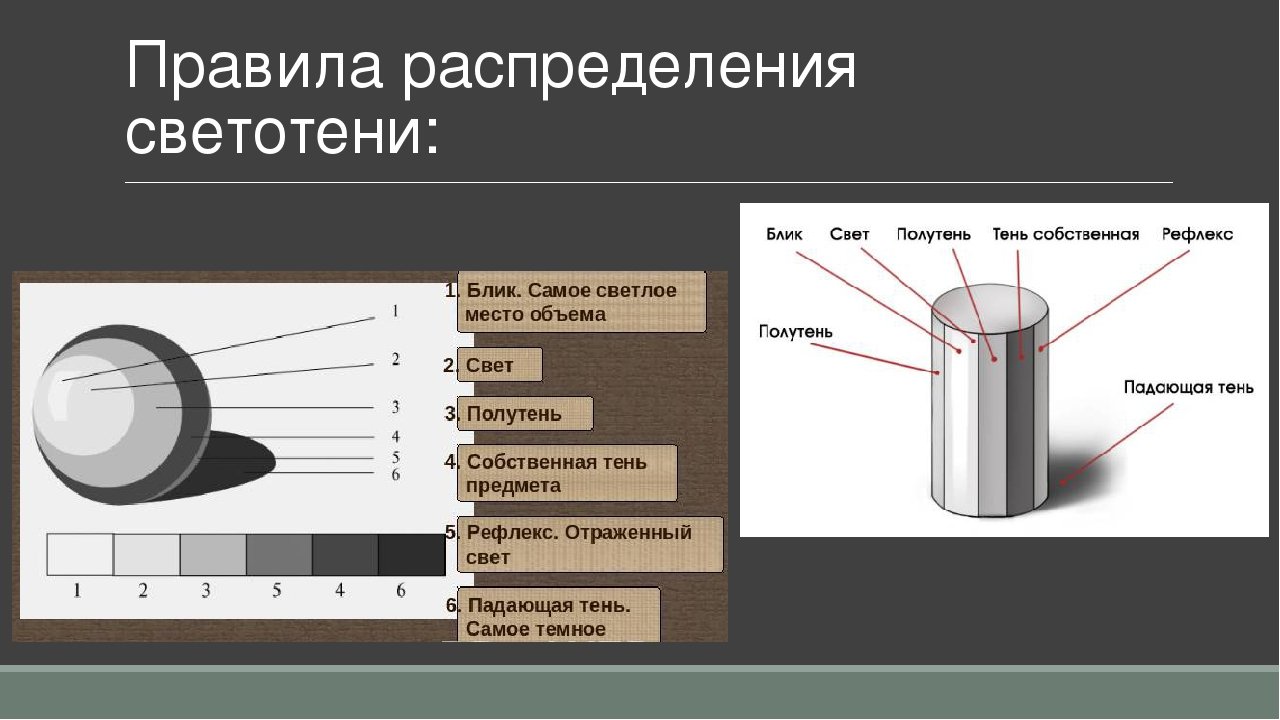The height and width of the screenshot is (720, 1280).
Task: Select the "Блик. Самое светлое место объема" box
Action: 582,302
